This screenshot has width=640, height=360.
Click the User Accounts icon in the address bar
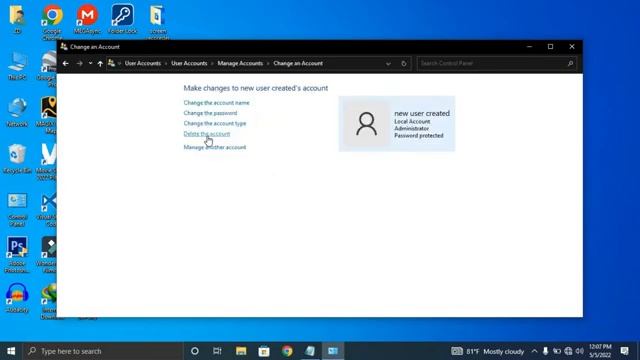pyautogui.click(x=111, y=63)
